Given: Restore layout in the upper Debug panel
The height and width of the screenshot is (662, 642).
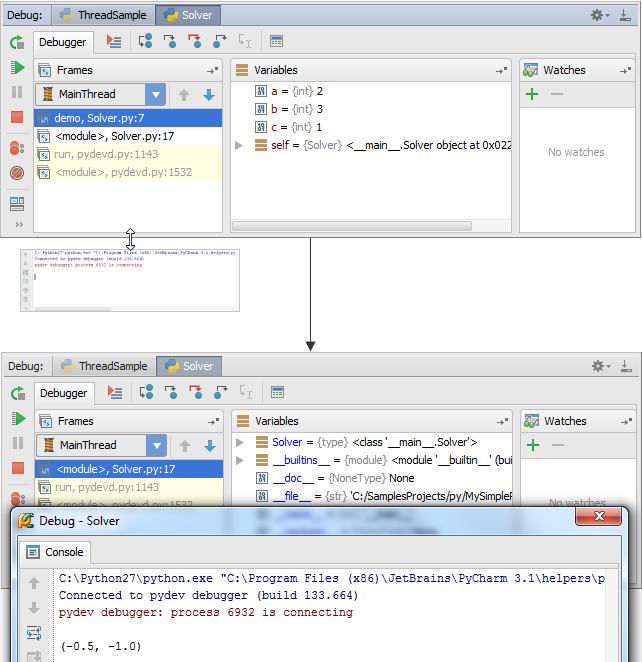Looking at the screenshot, I should (17, 204).
